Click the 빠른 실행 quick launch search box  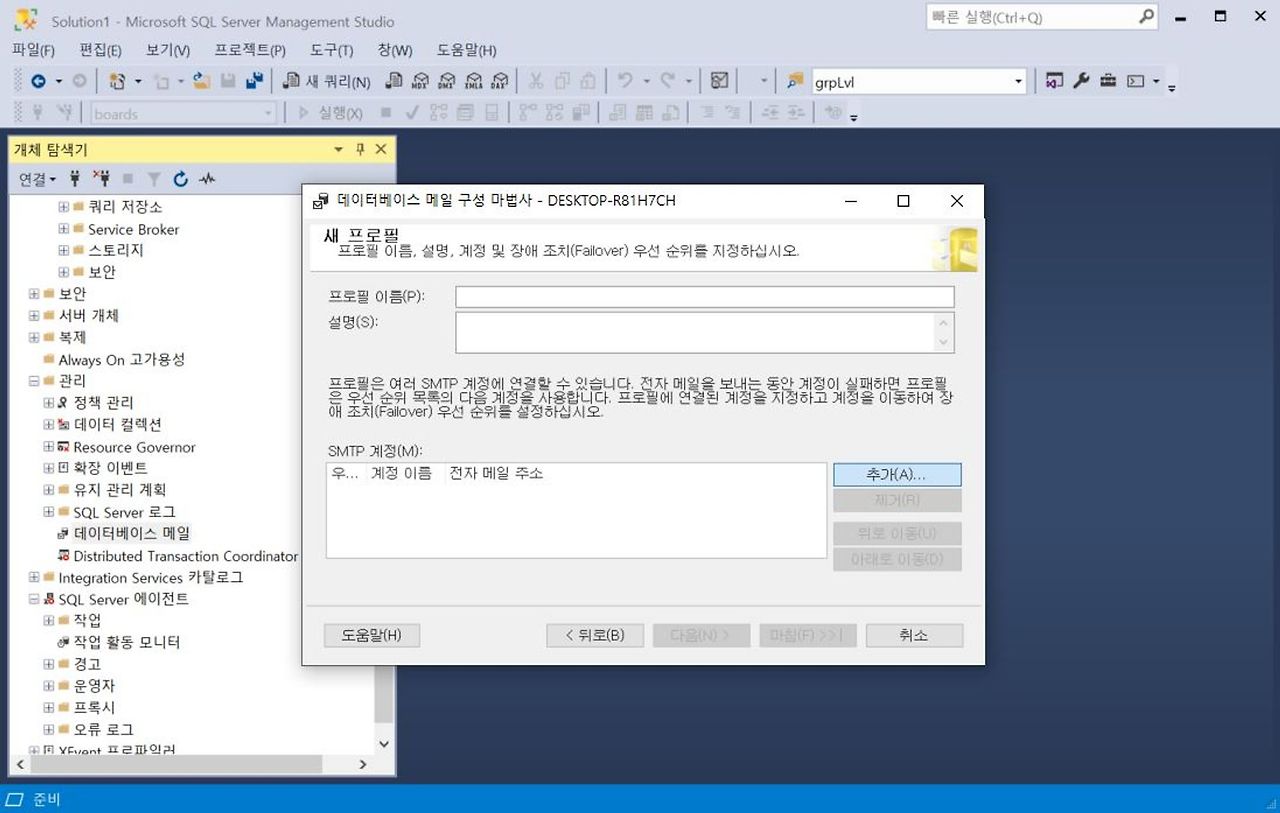(1041, 17)
